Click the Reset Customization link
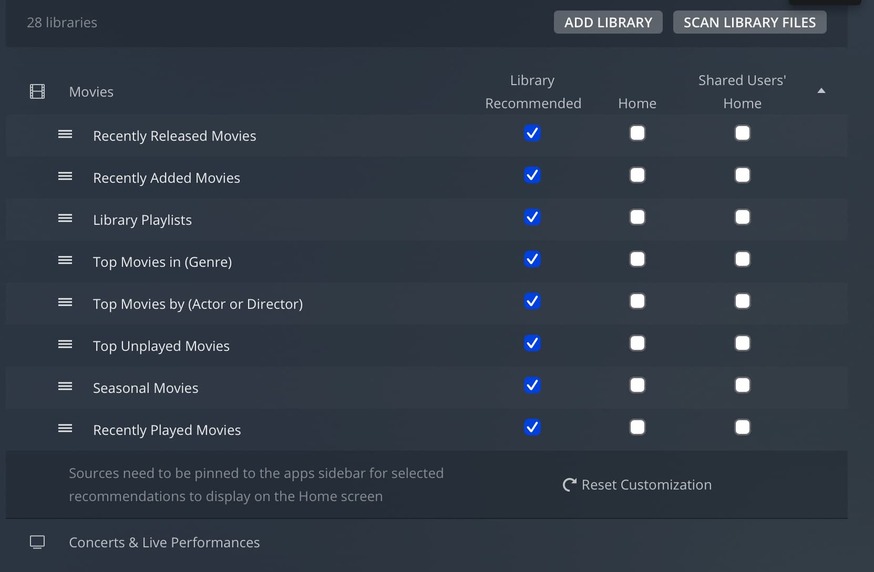The width and height of the screenshot is (874, 572). [x=646, y=485]
